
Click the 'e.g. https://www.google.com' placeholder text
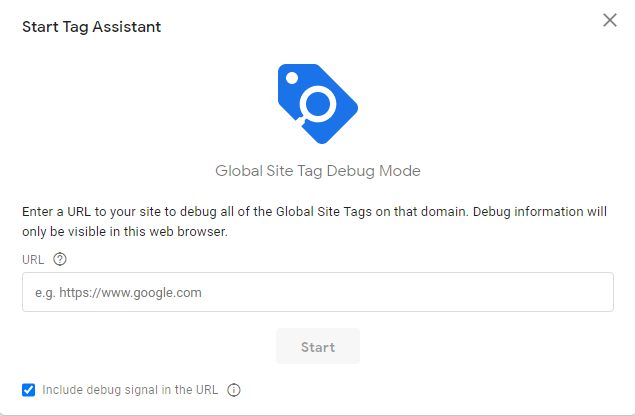118,292
